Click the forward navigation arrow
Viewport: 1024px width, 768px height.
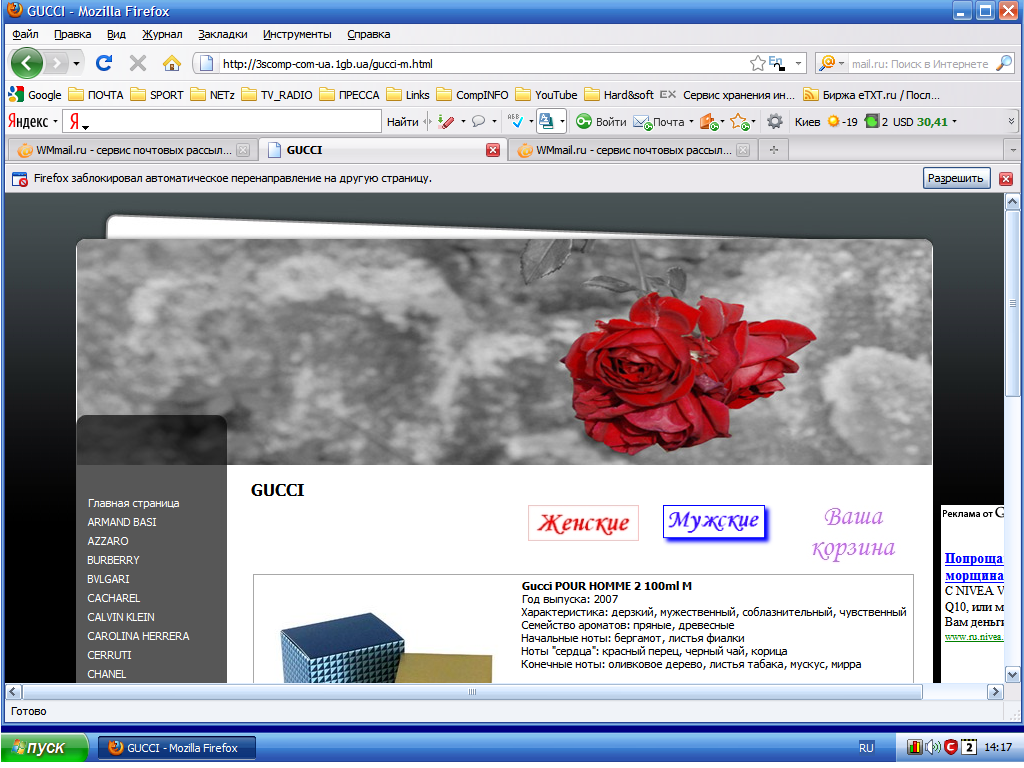pos(57,63)
